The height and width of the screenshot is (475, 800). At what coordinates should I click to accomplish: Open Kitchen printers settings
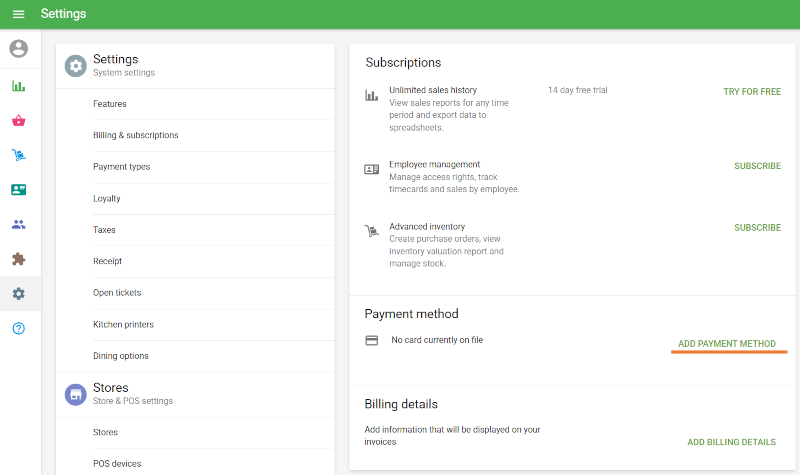[x=214, y=324]
